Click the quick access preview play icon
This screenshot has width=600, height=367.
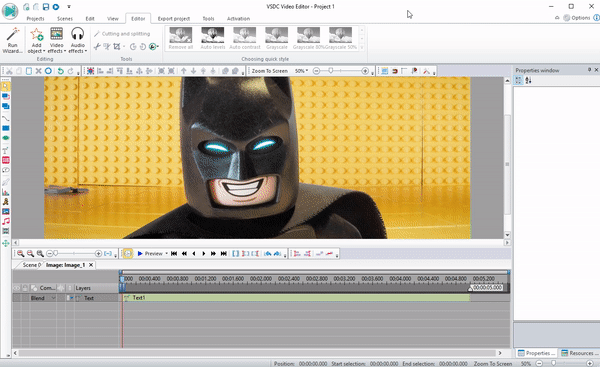pos(56,7)
